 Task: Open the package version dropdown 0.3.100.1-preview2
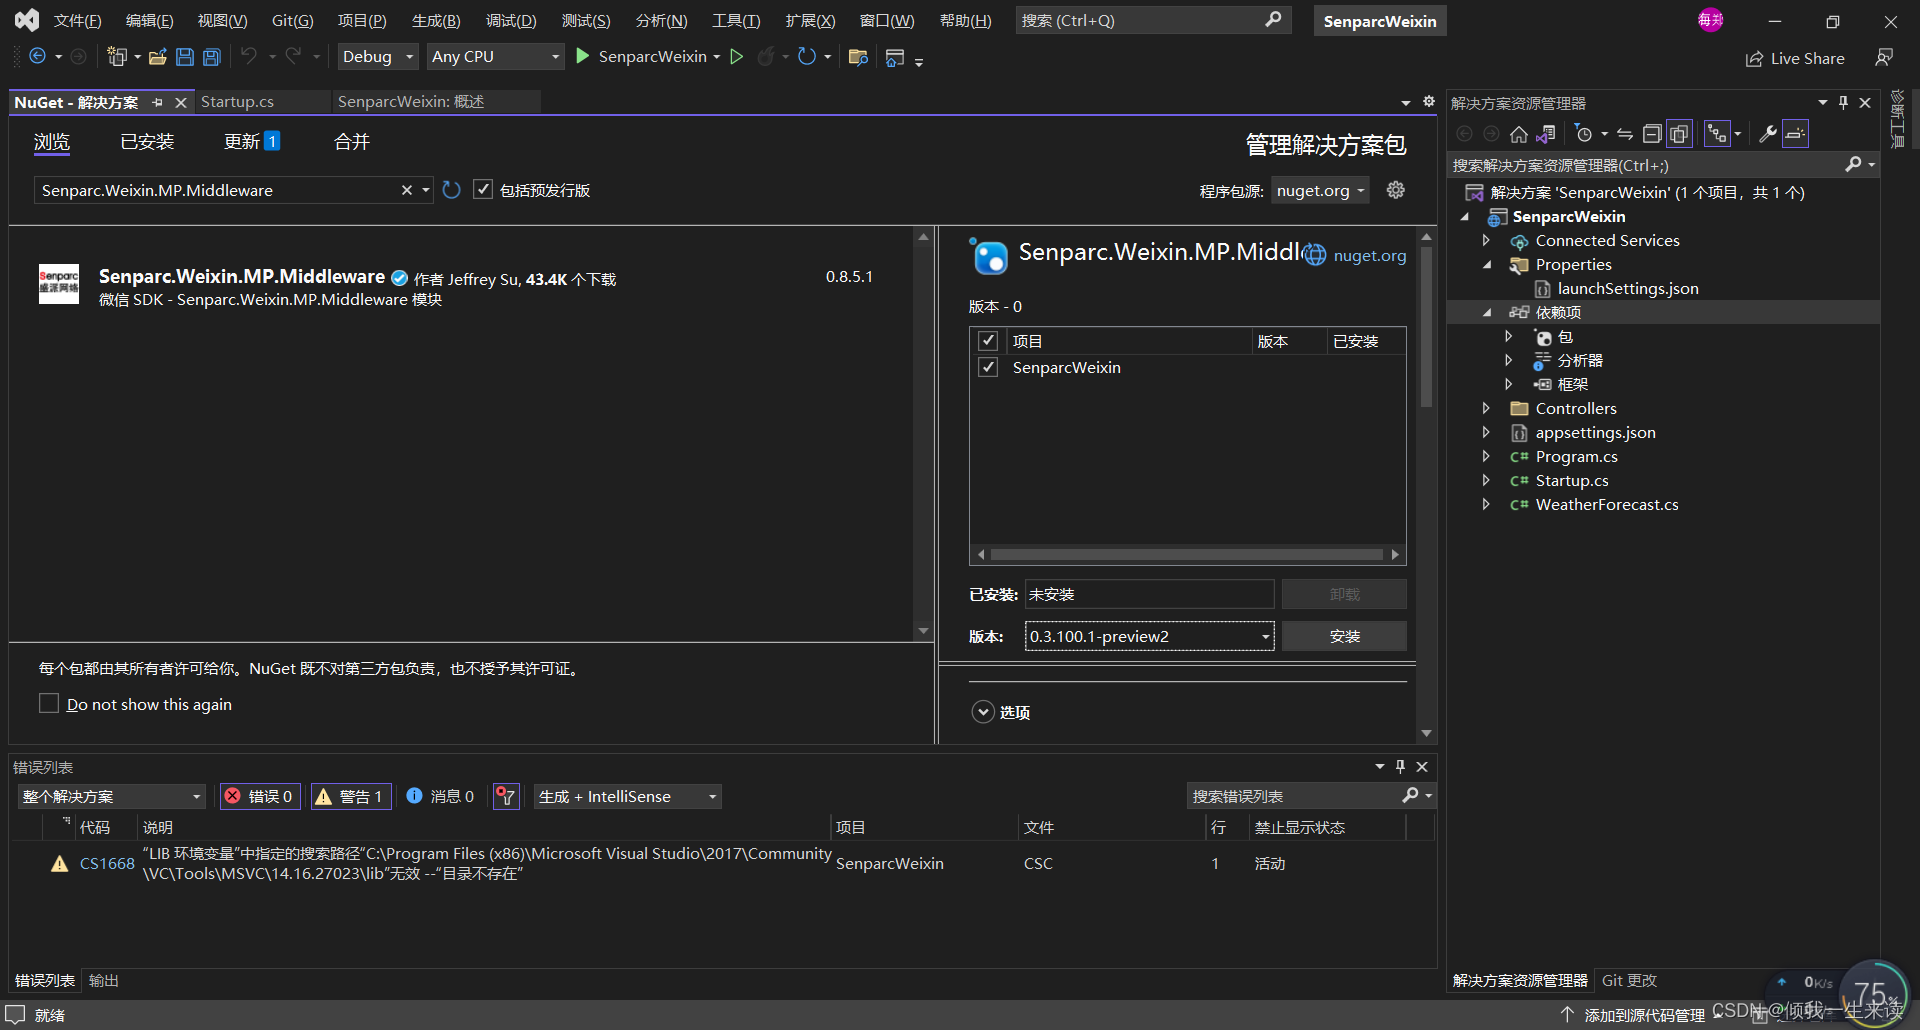(x=1149, y=636)
